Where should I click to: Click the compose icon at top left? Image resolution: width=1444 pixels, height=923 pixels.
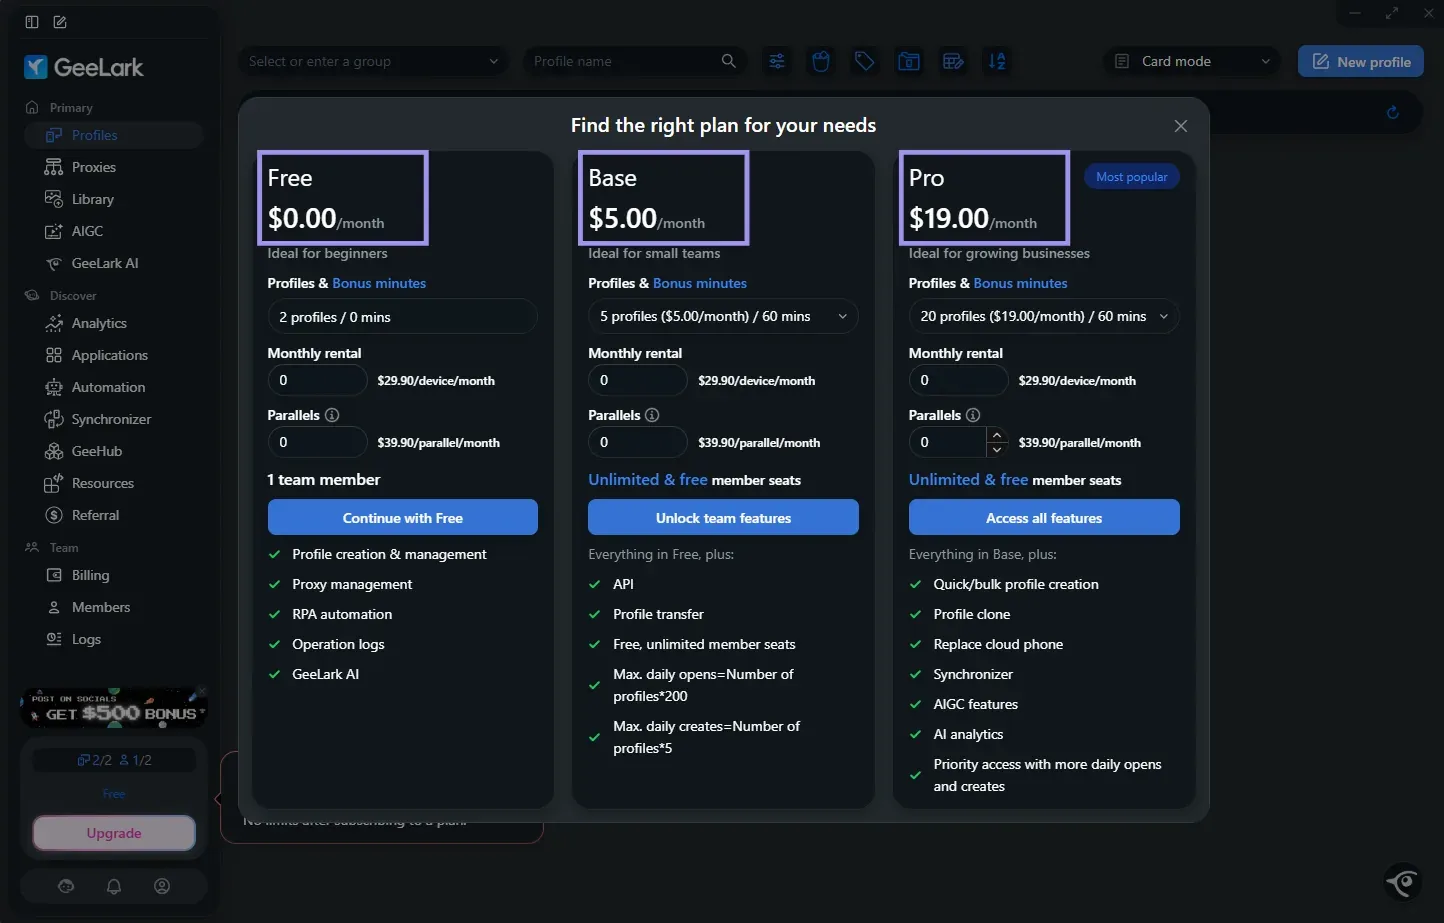coord(60,22)
